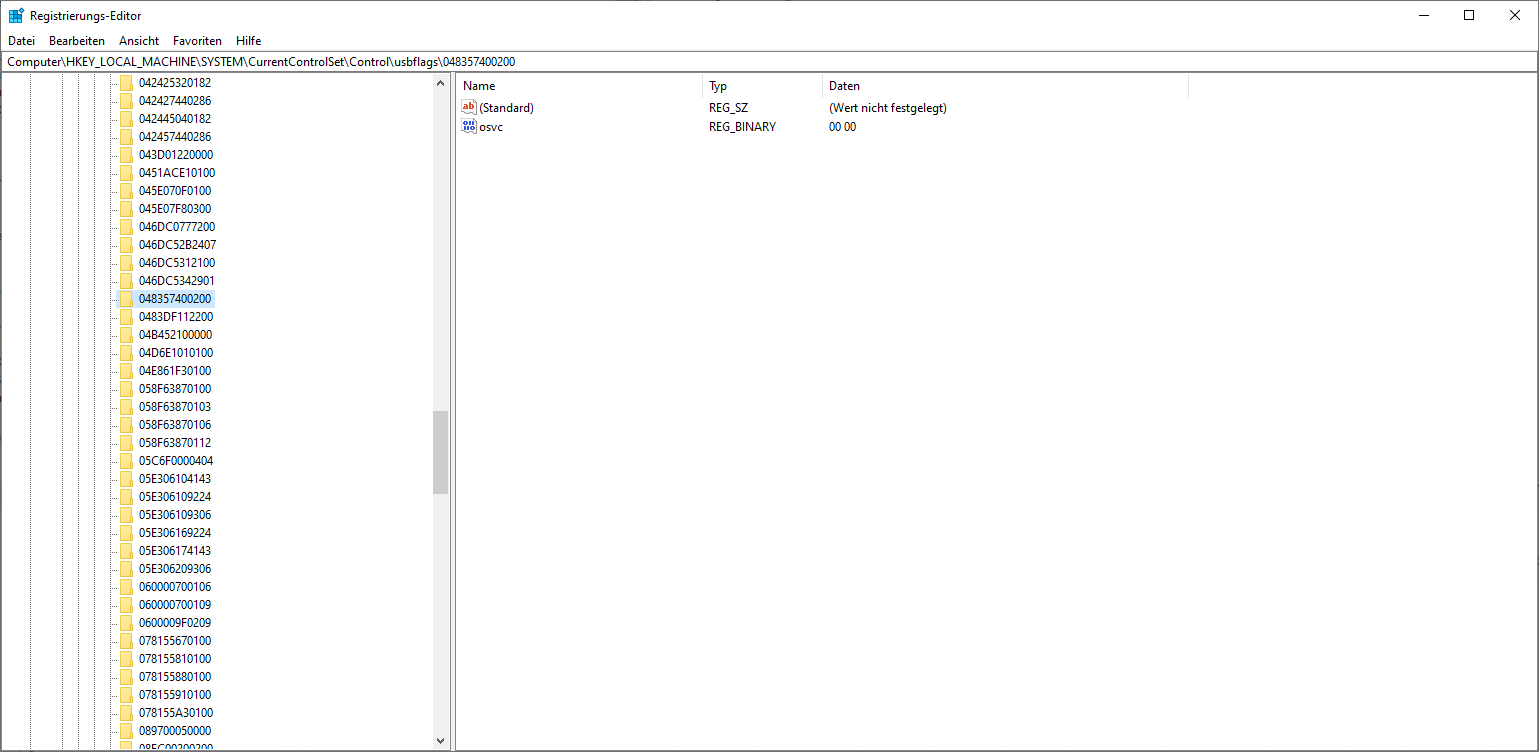Click folder icon of key 0483DF112200
Viewport: 1539px width, 752px height.
[x=126, y=317]
